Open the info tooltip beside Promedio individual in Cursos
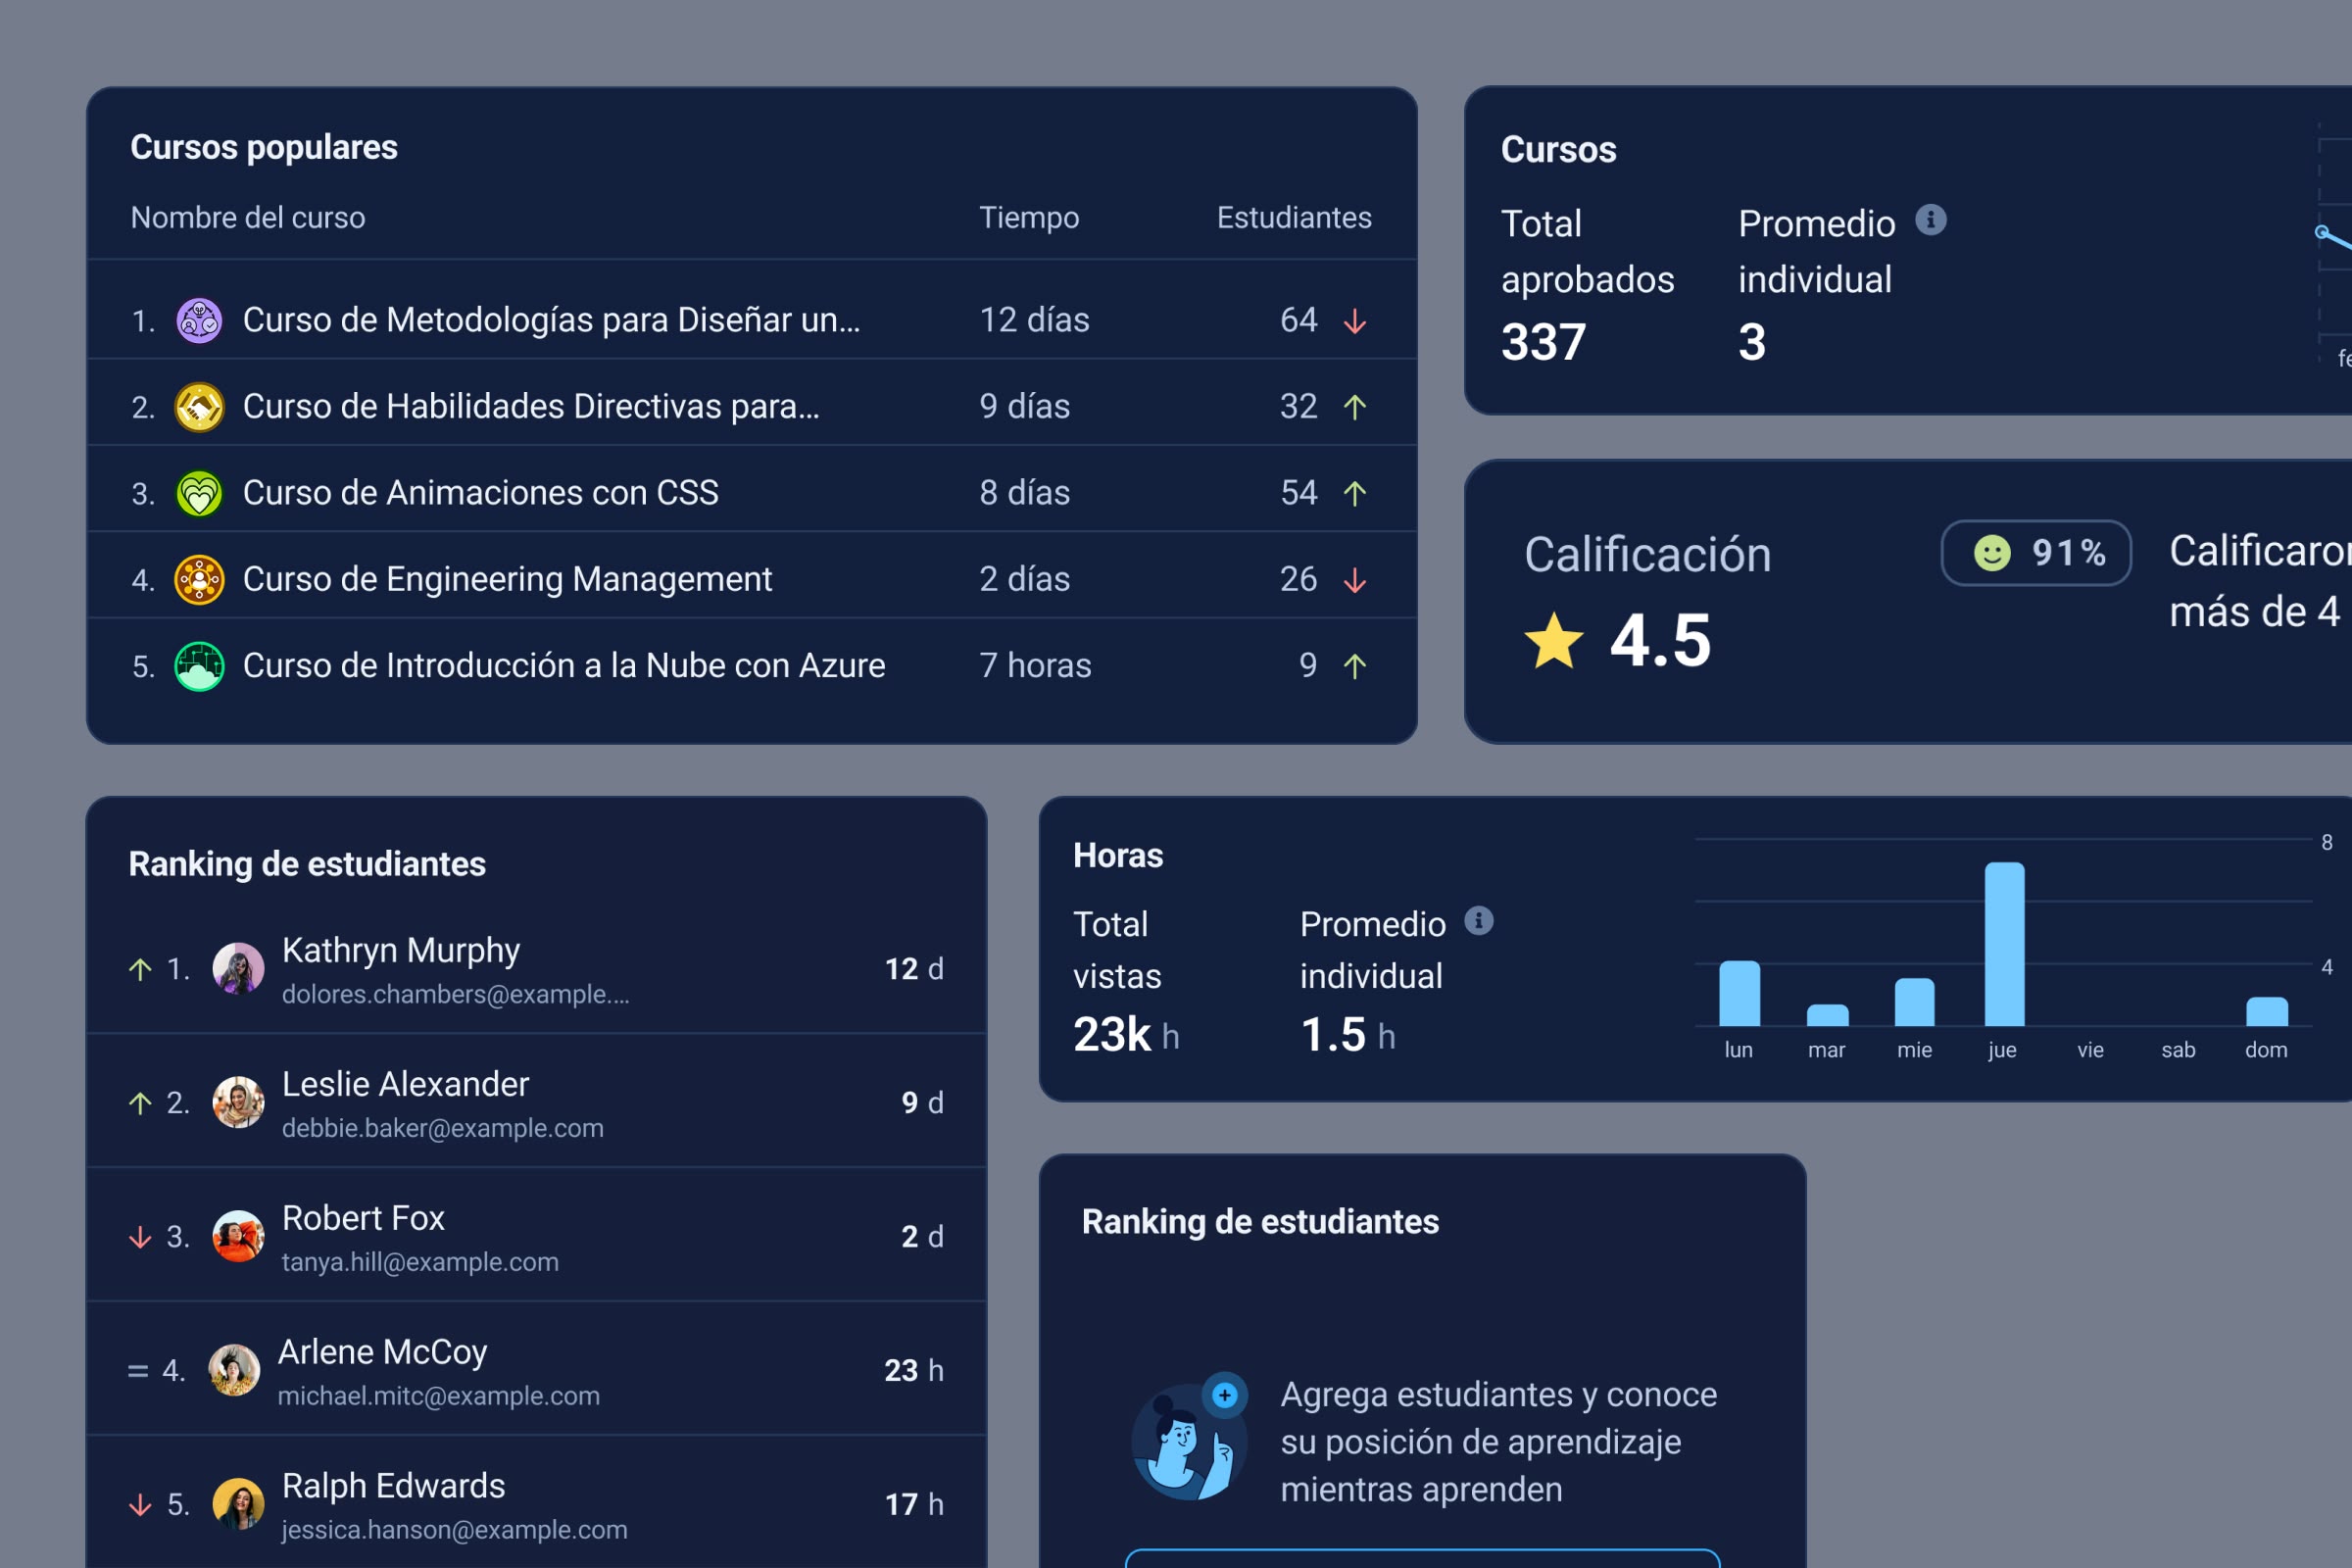 (1932, 220)
